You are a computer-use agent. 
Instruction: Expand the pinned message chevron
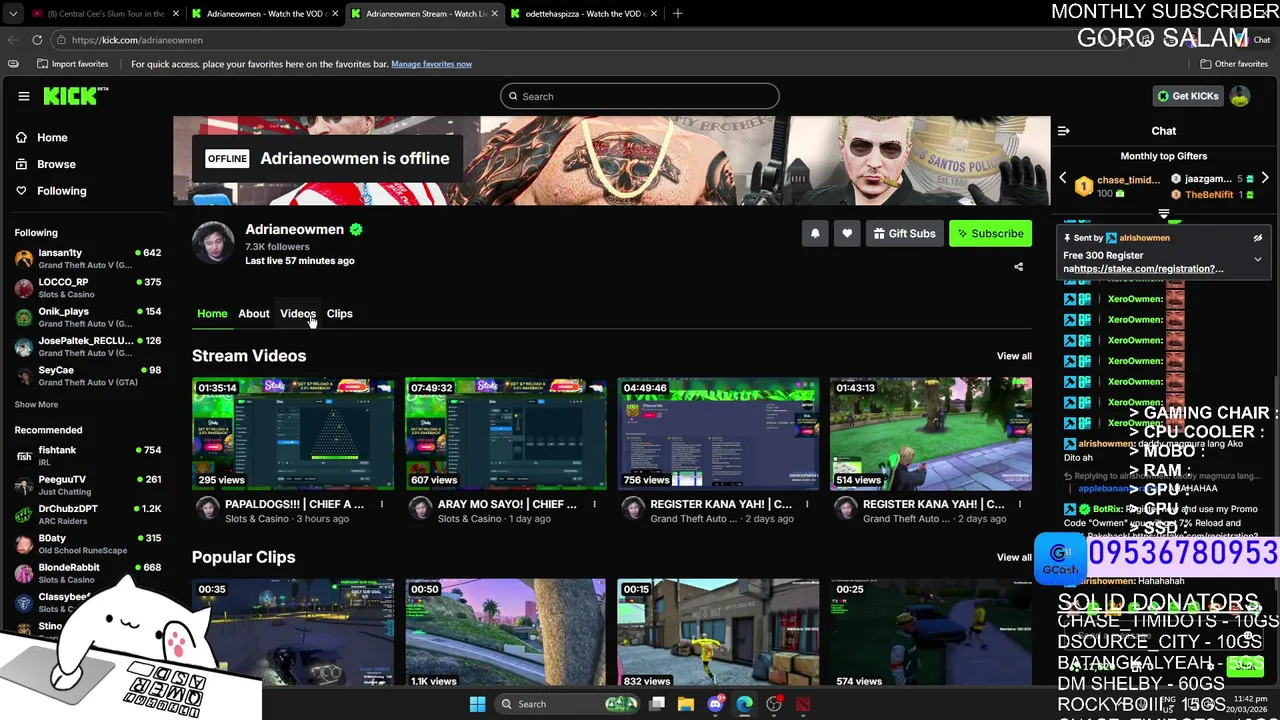(1258, 259)
